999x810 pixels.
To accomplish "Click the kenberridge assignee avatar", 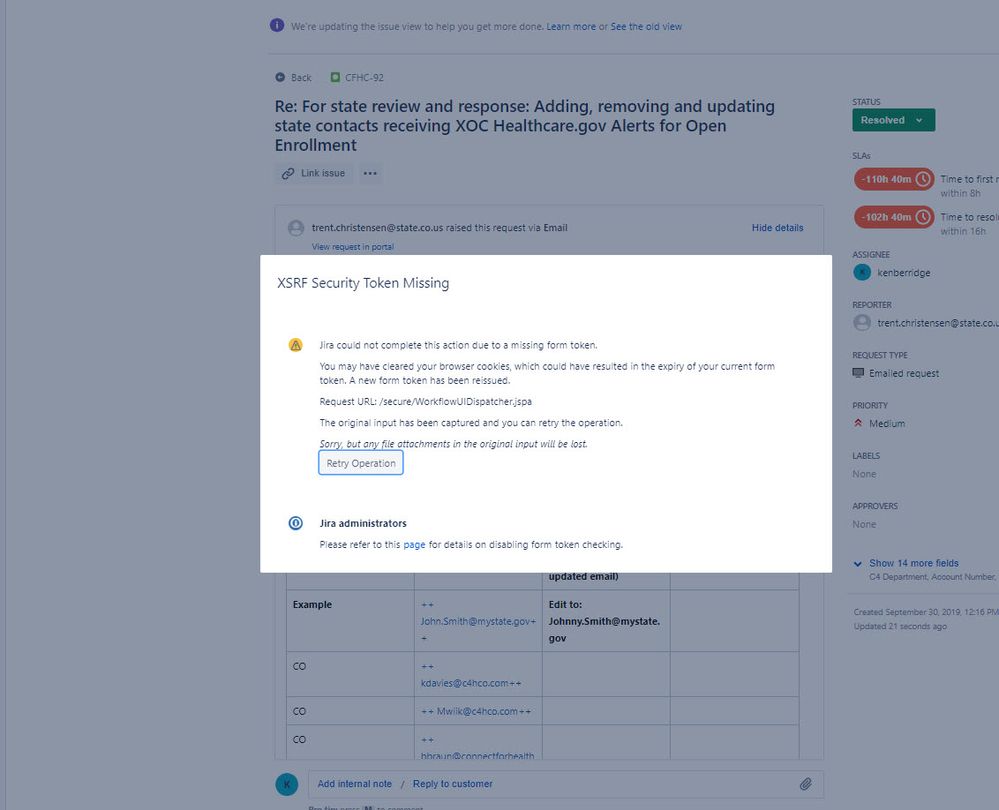I will 862,273.
